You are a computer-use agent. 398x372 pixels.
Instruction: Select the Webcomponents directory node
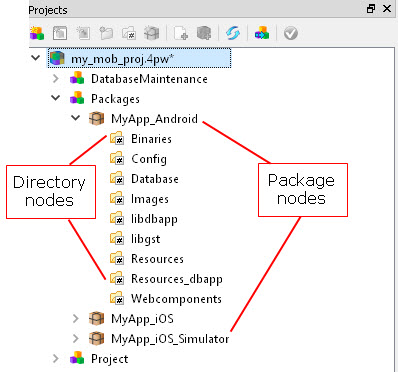176,299
